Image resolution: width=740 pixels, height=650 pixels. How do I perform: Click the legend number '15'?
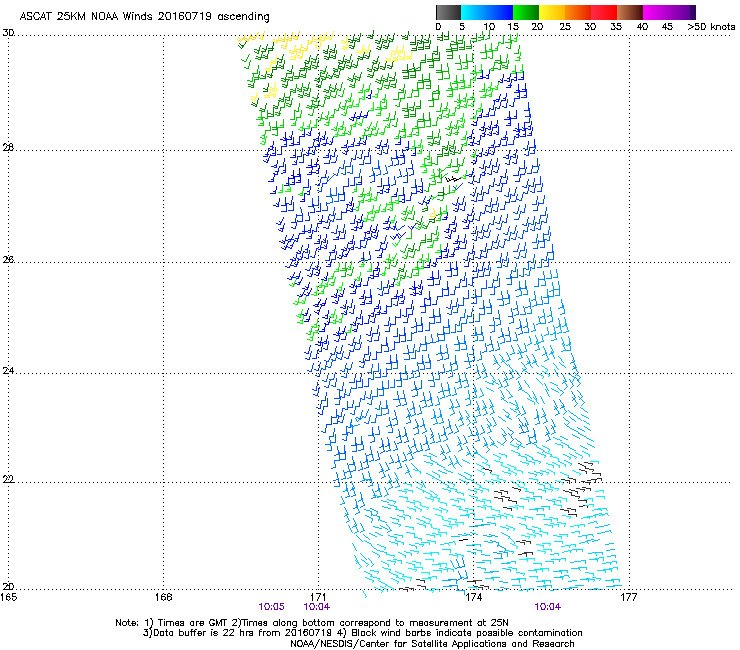(x=513, y=27)
